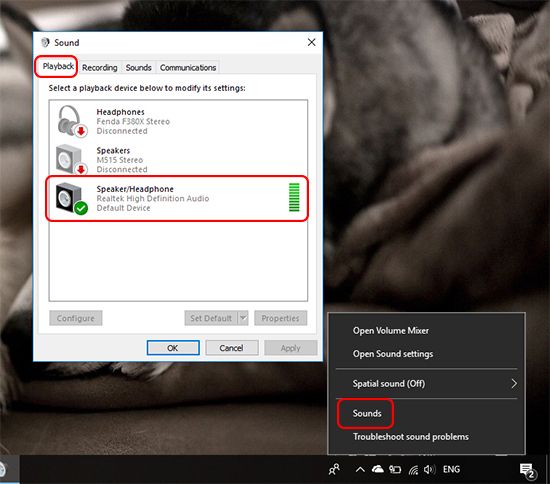Open the ENG language indicator
550x484 pixels.
451,469
